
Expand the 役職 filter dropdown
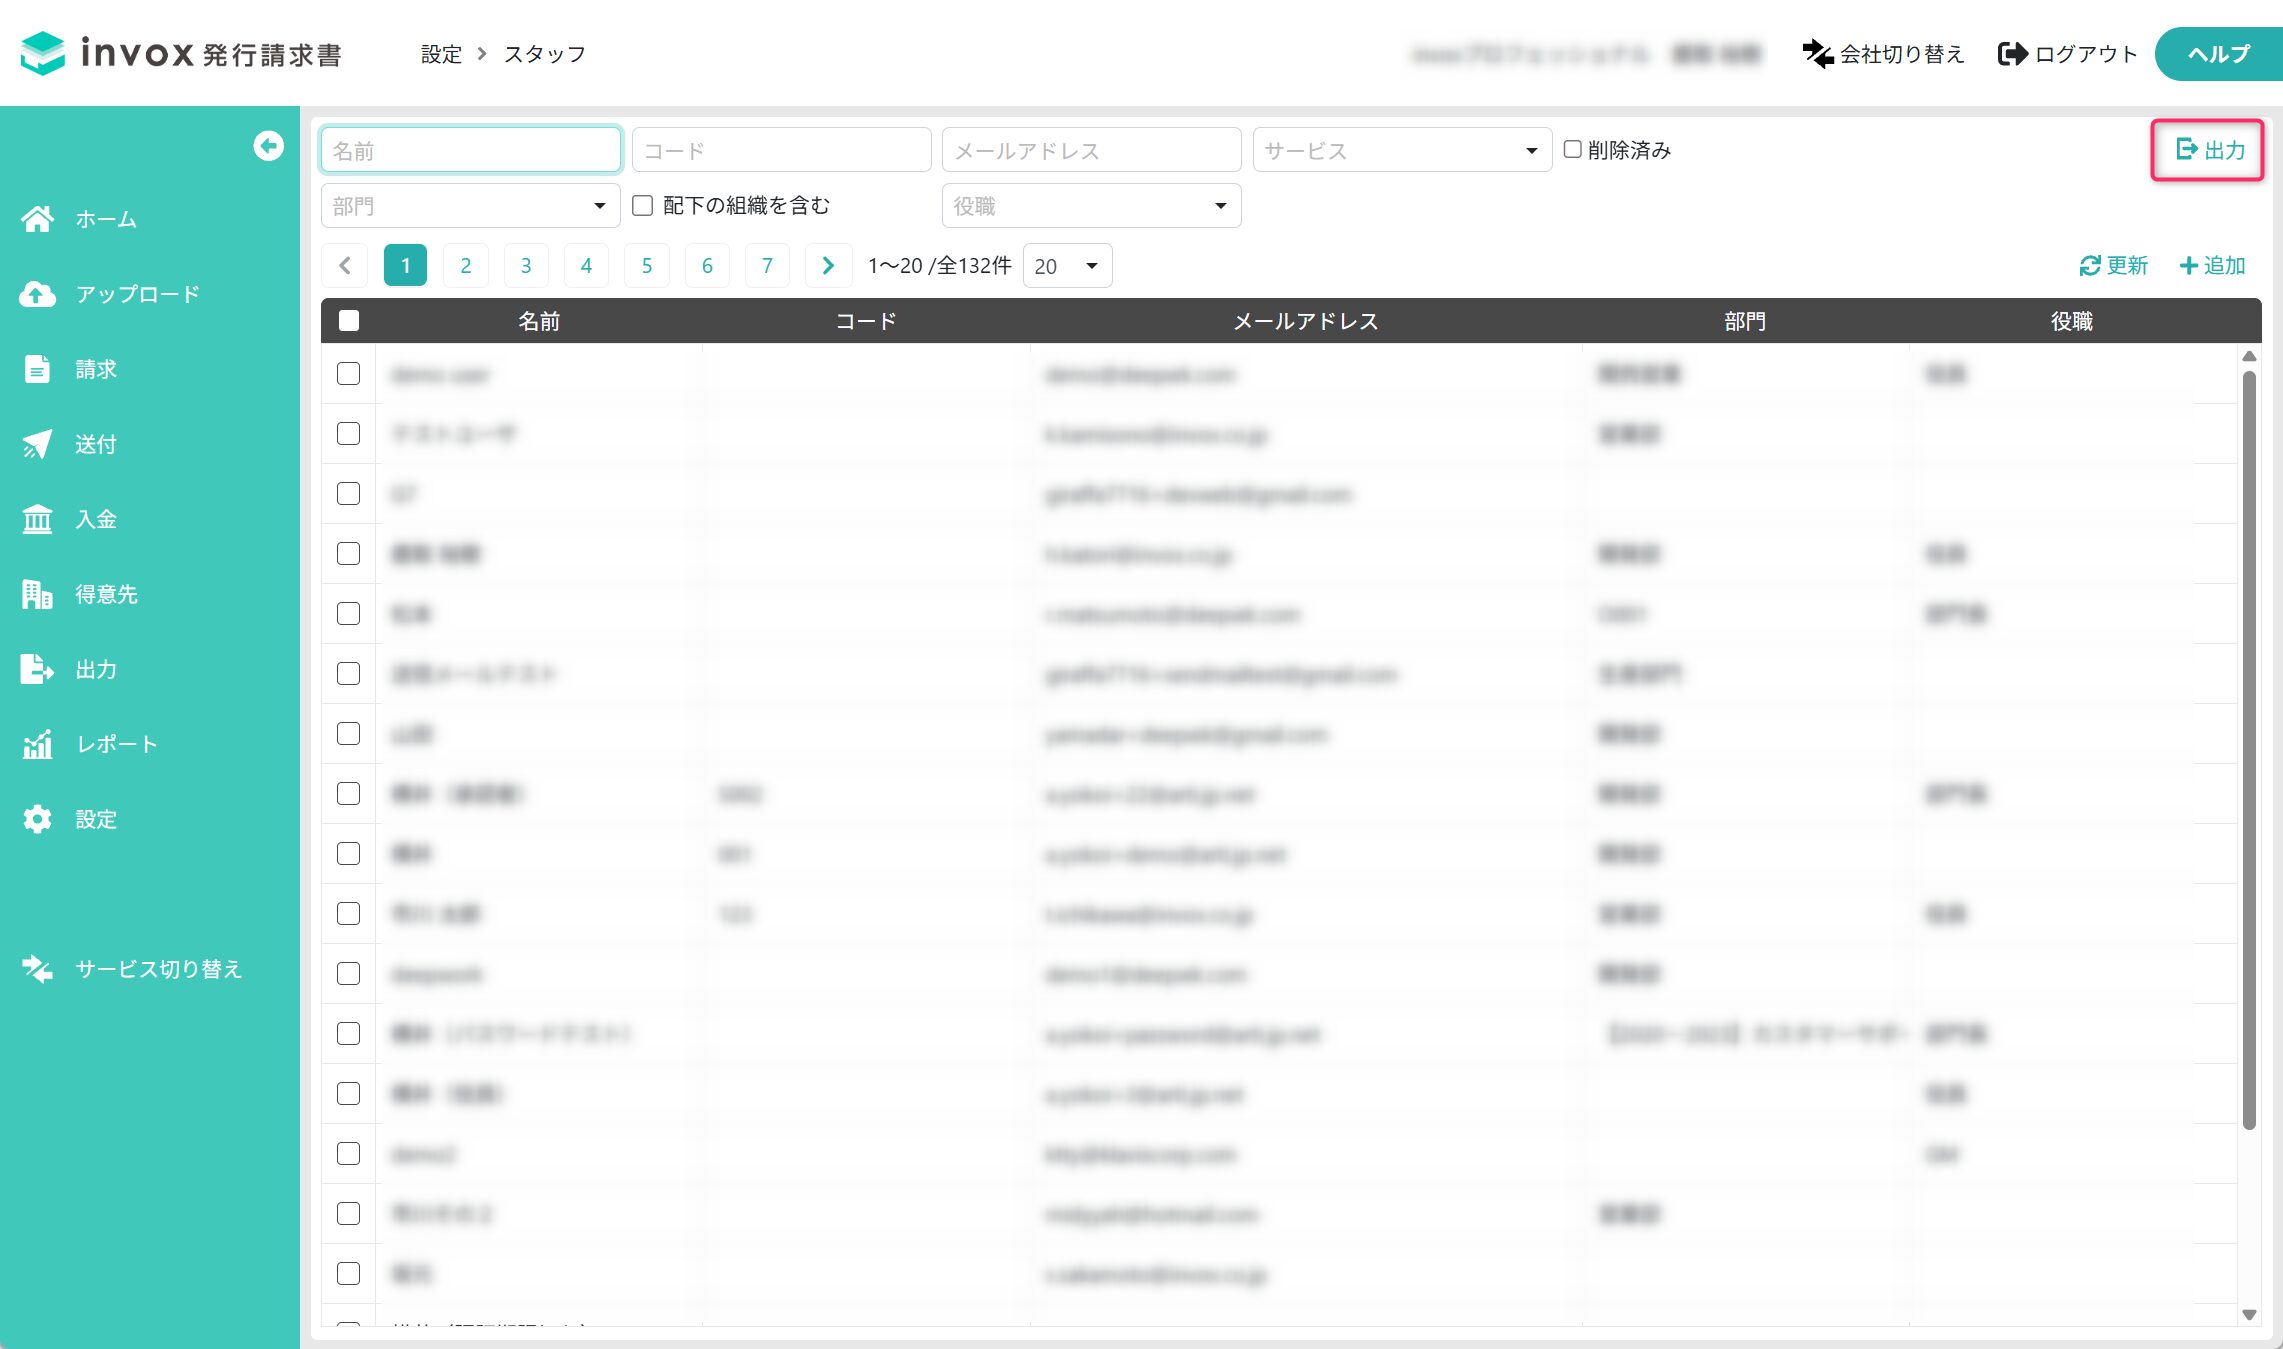pos(1091,206)
